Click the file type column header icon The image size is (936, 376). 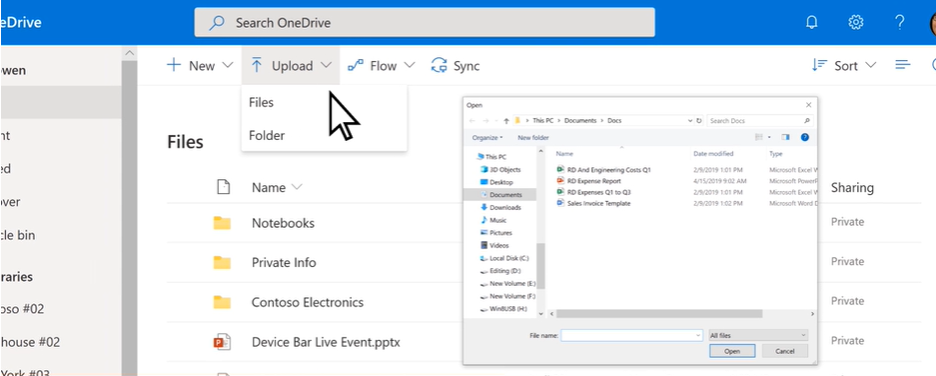223,187
